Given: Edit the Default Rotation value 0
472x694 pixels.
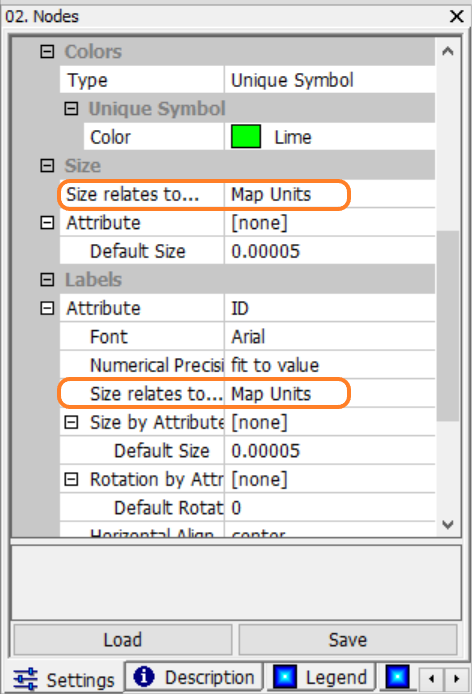Looking at the screenshot, I should coord(329,508).
